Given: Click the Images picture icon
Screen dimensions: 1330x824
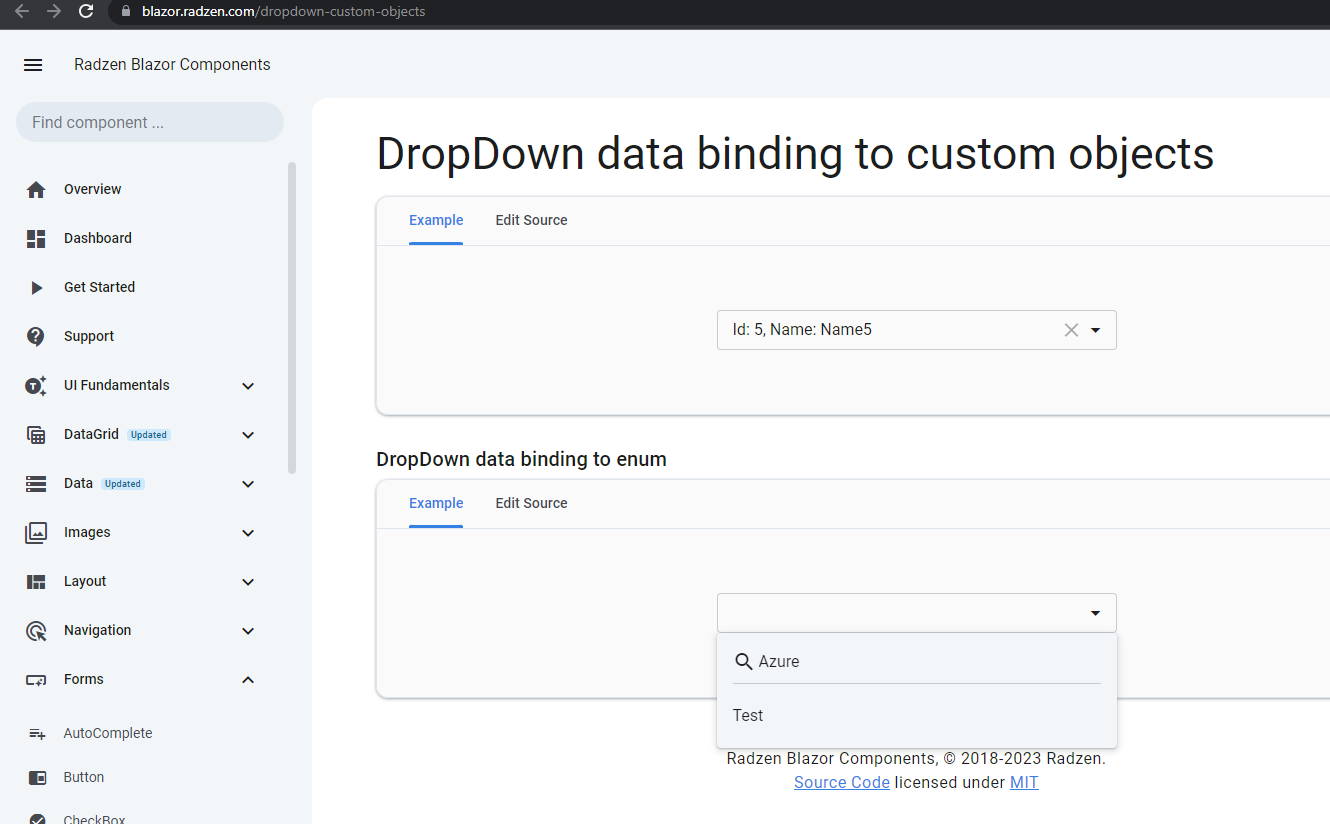Looking at the screenshot, I should point(36,533).
